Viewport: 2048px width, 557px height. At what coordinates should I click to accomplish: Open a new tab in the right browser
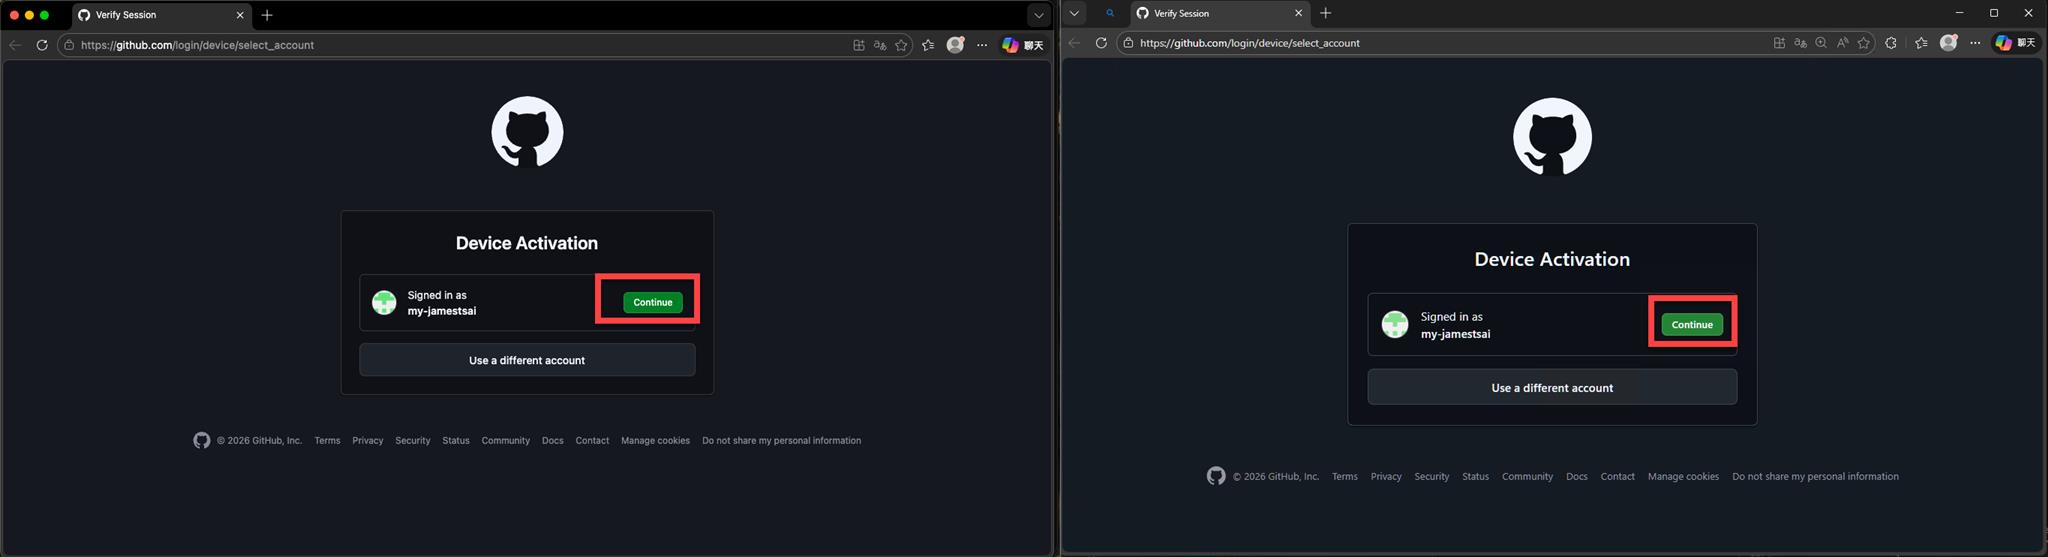1326,13
